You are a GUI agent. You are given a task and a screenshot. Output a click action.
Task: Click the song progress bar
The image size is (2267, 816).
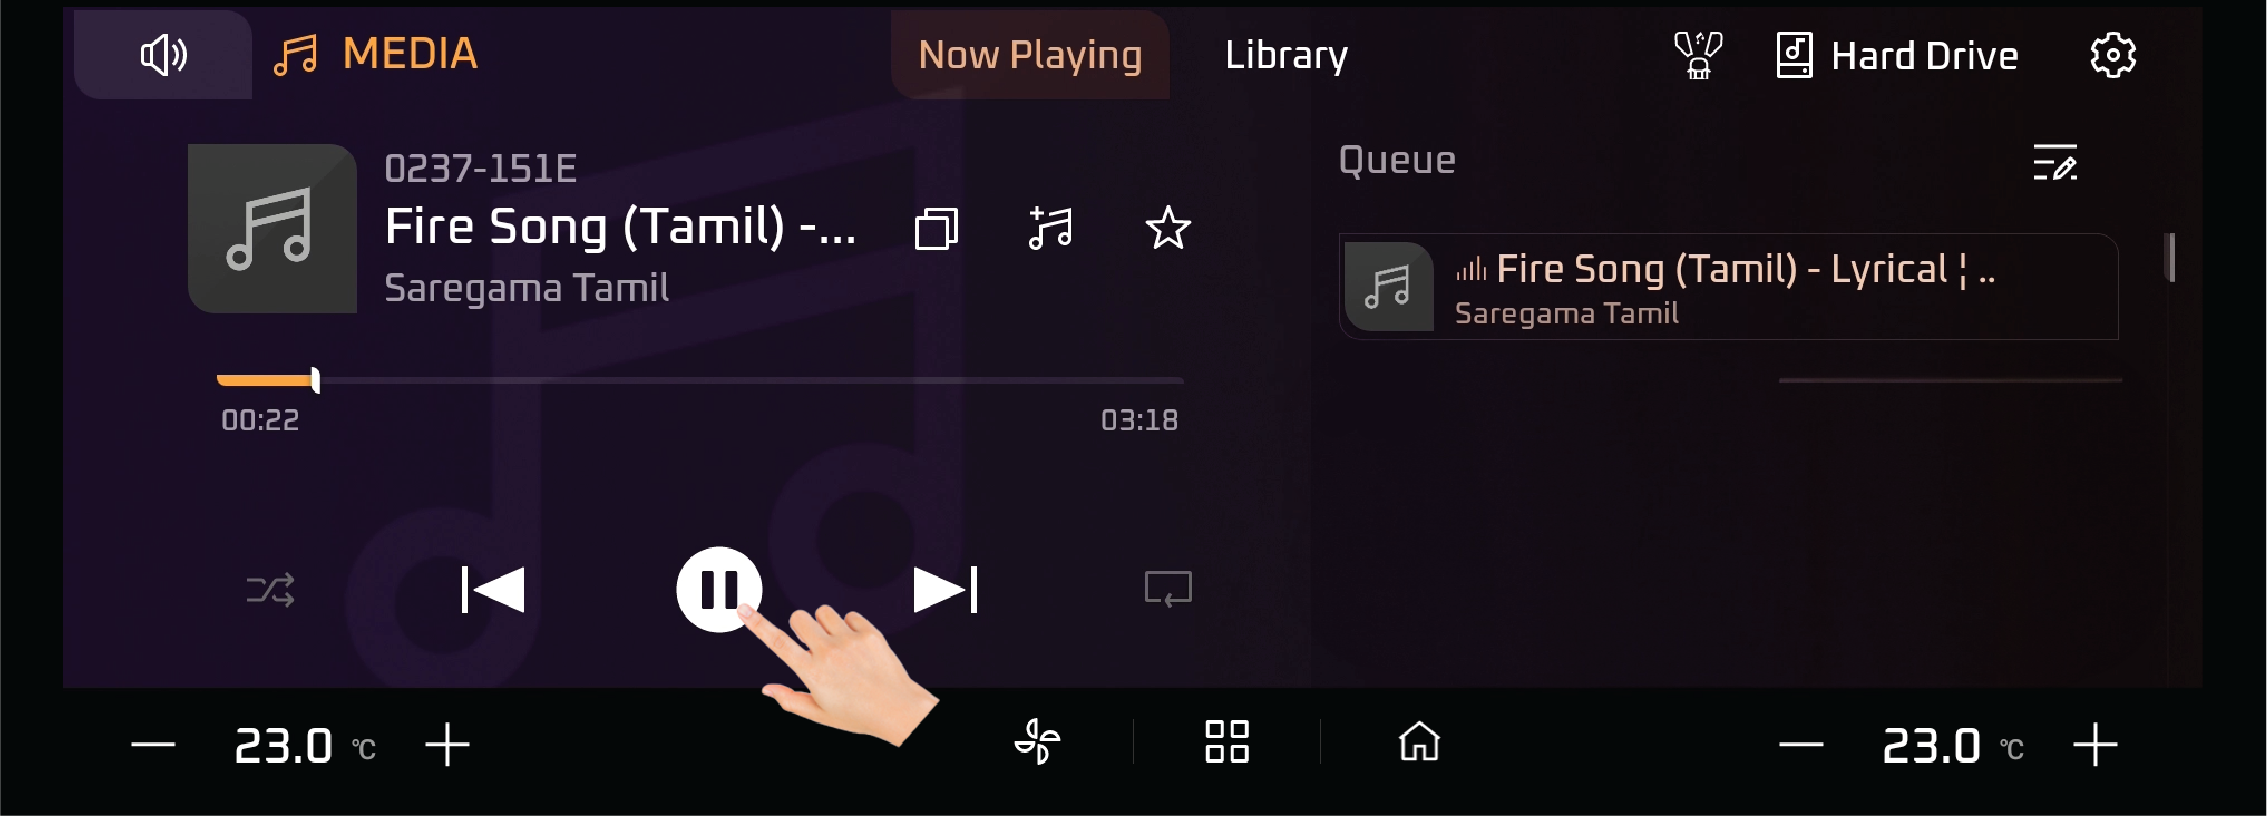click(x=700, y=380)
